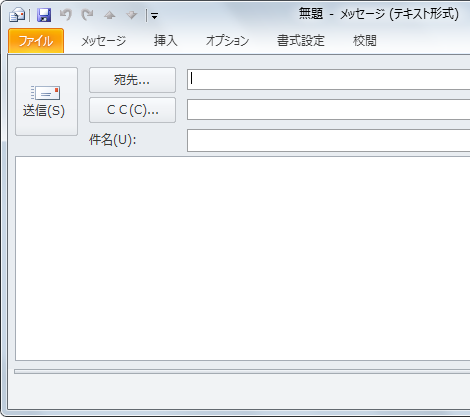Click the 件名 subject input field
The width and height of the screenshot is (470, 417).
click(x=328, y=141)
